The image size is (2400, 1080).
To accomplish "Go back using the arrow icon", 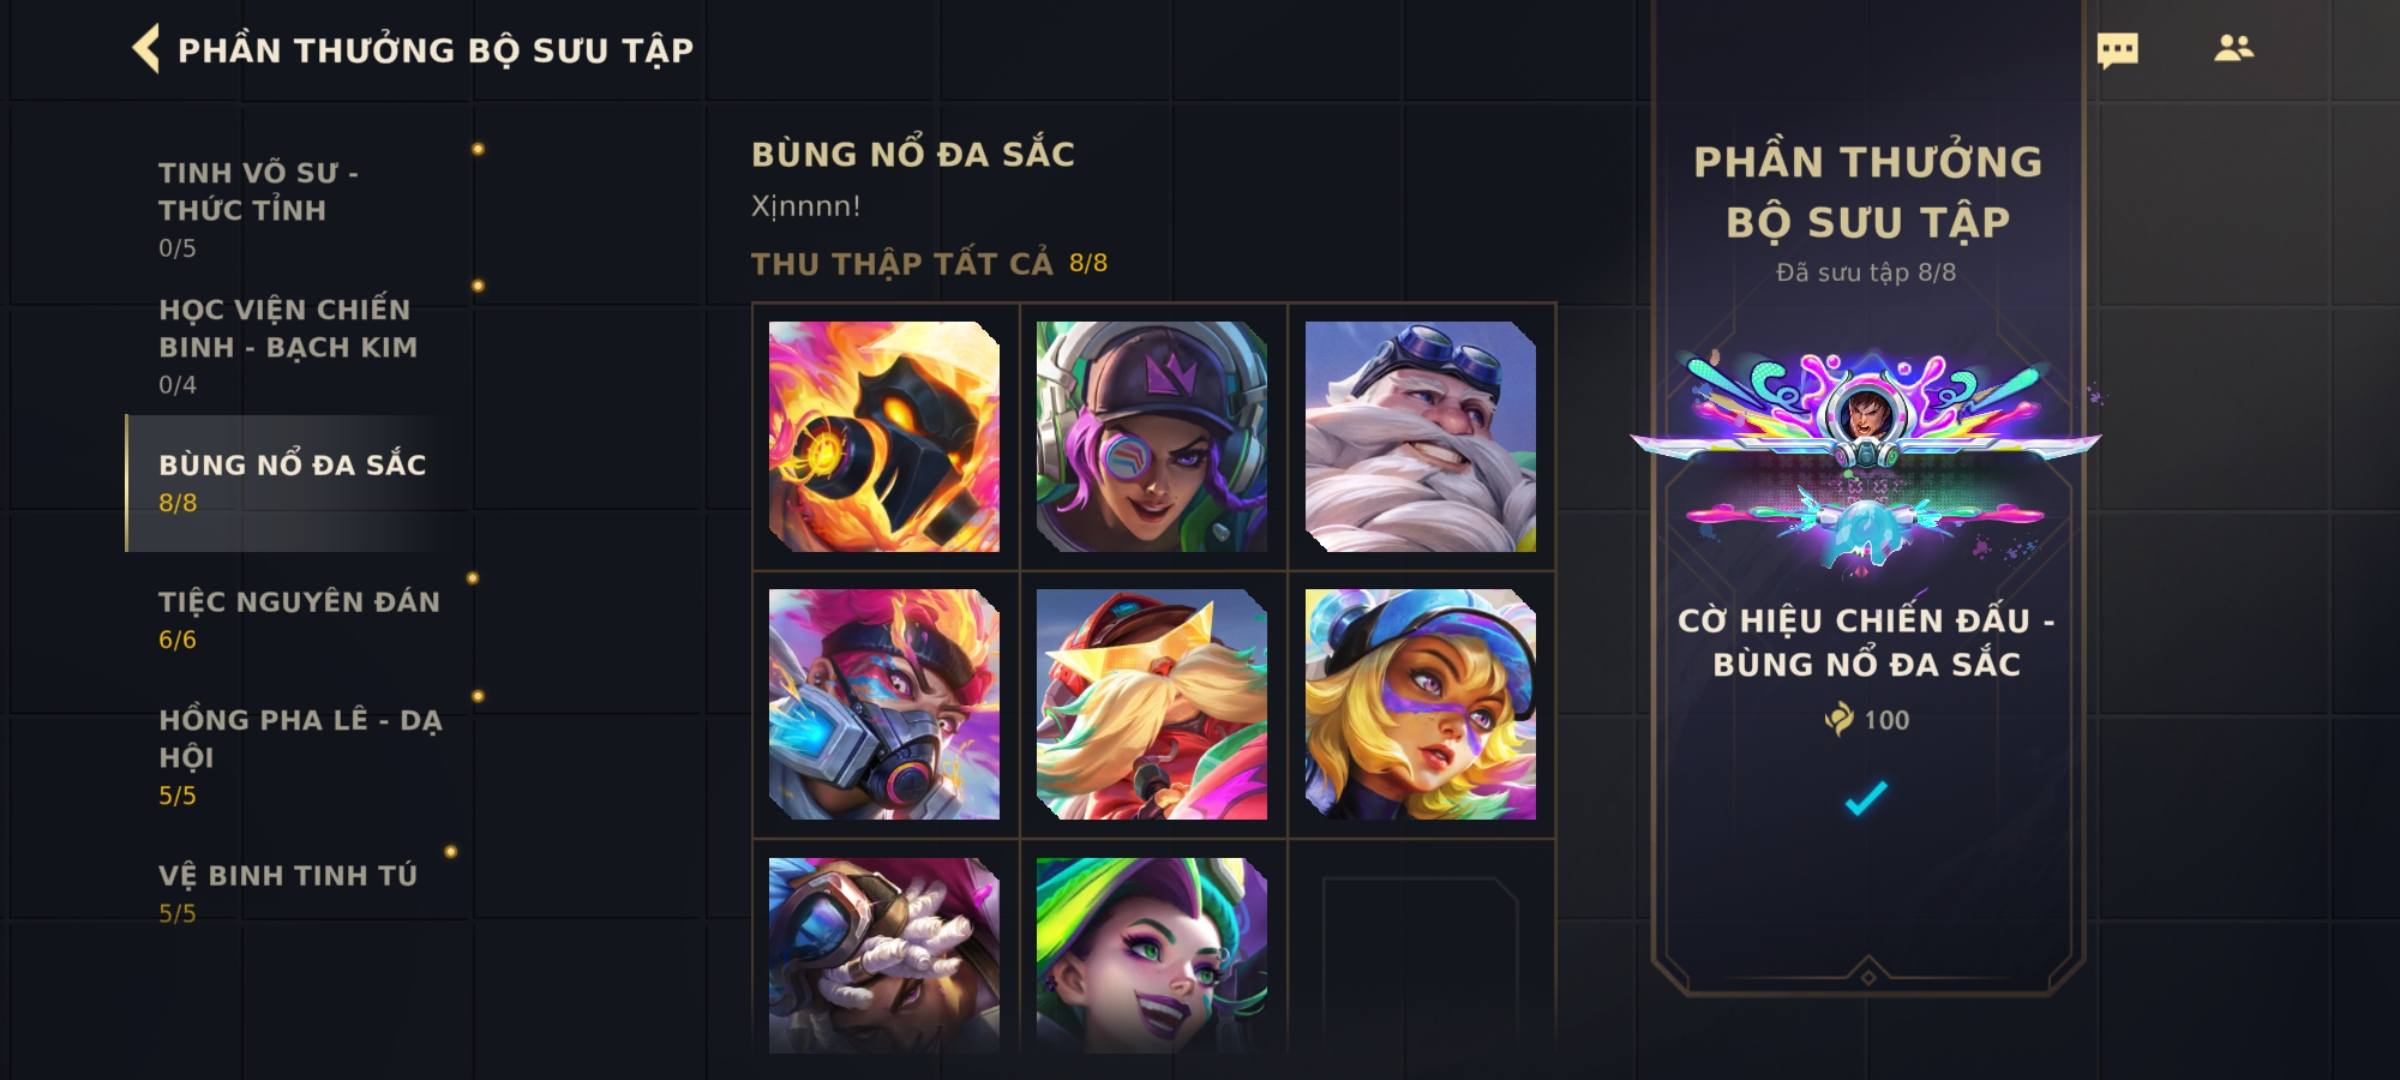I will (x=146, y=49).
